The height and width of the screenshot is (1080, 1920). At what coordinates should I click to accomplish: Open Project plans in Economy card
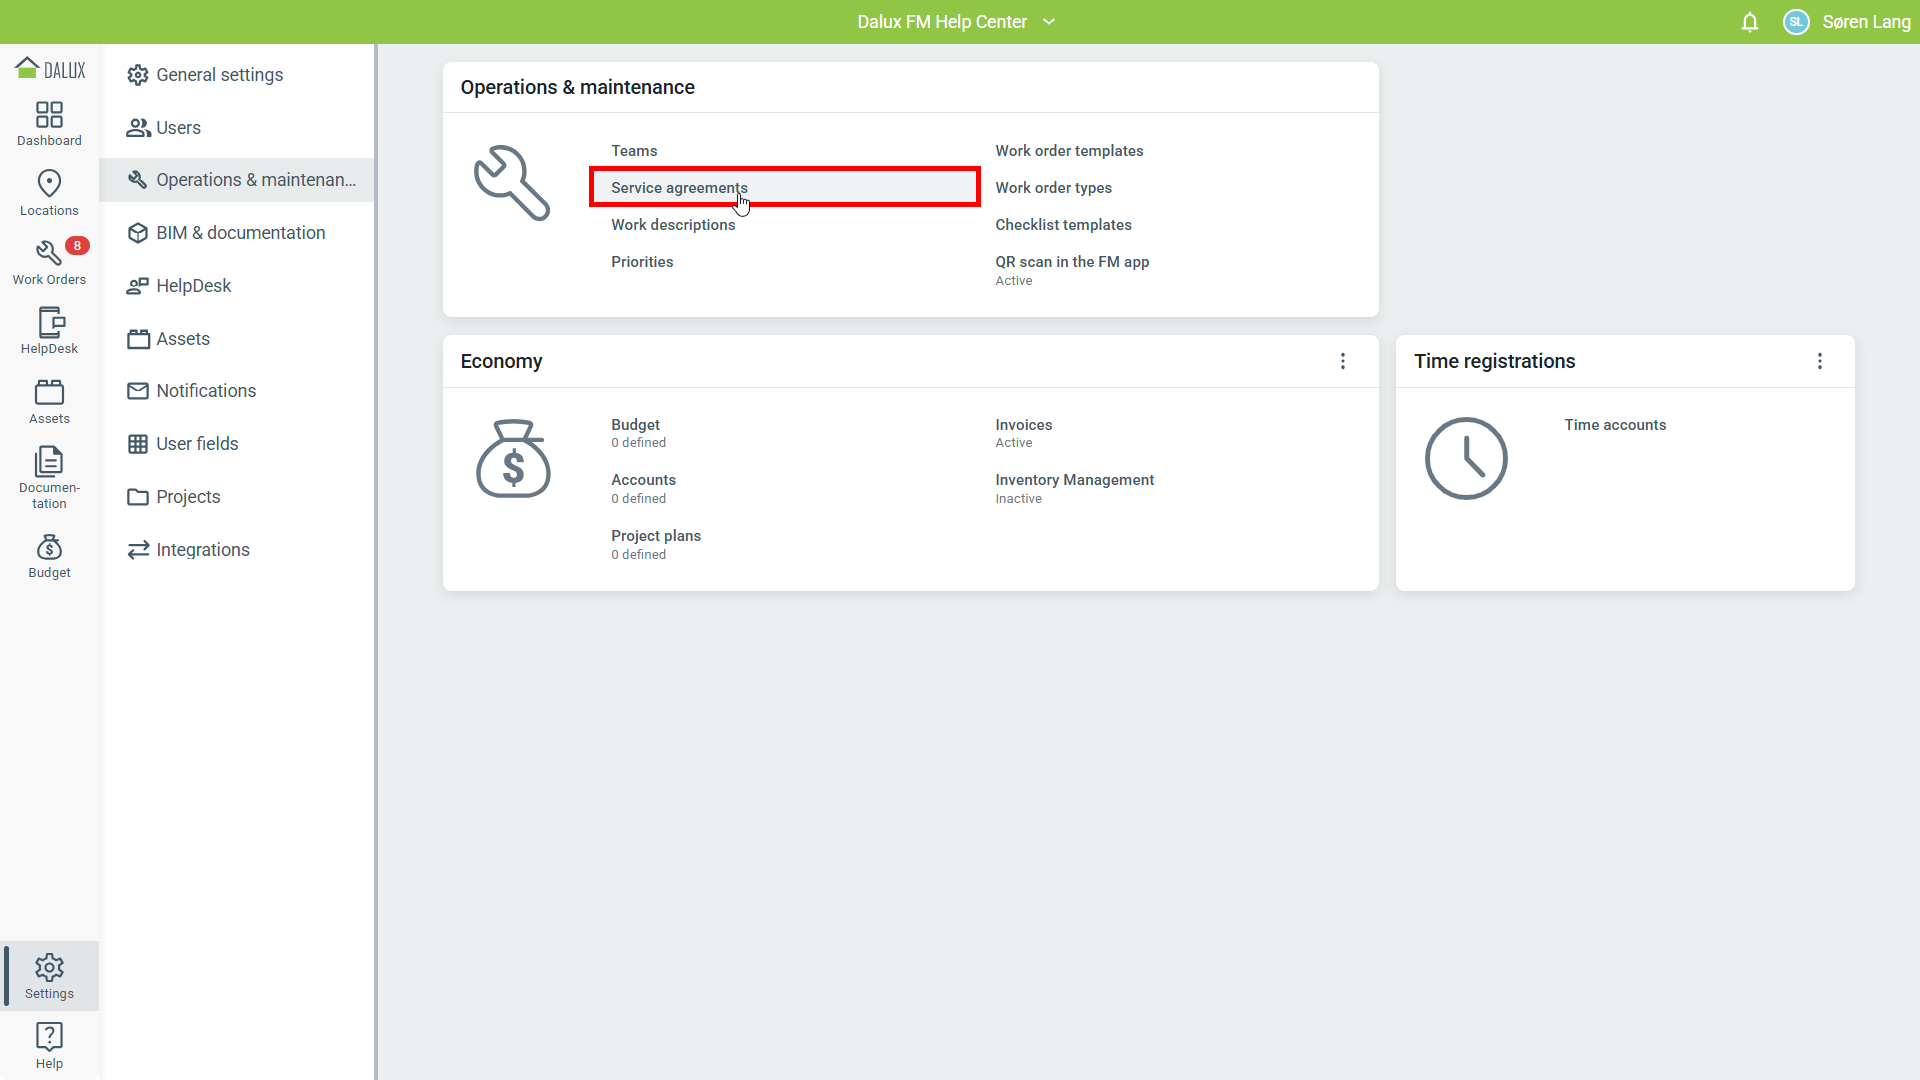tap(656, 536)
